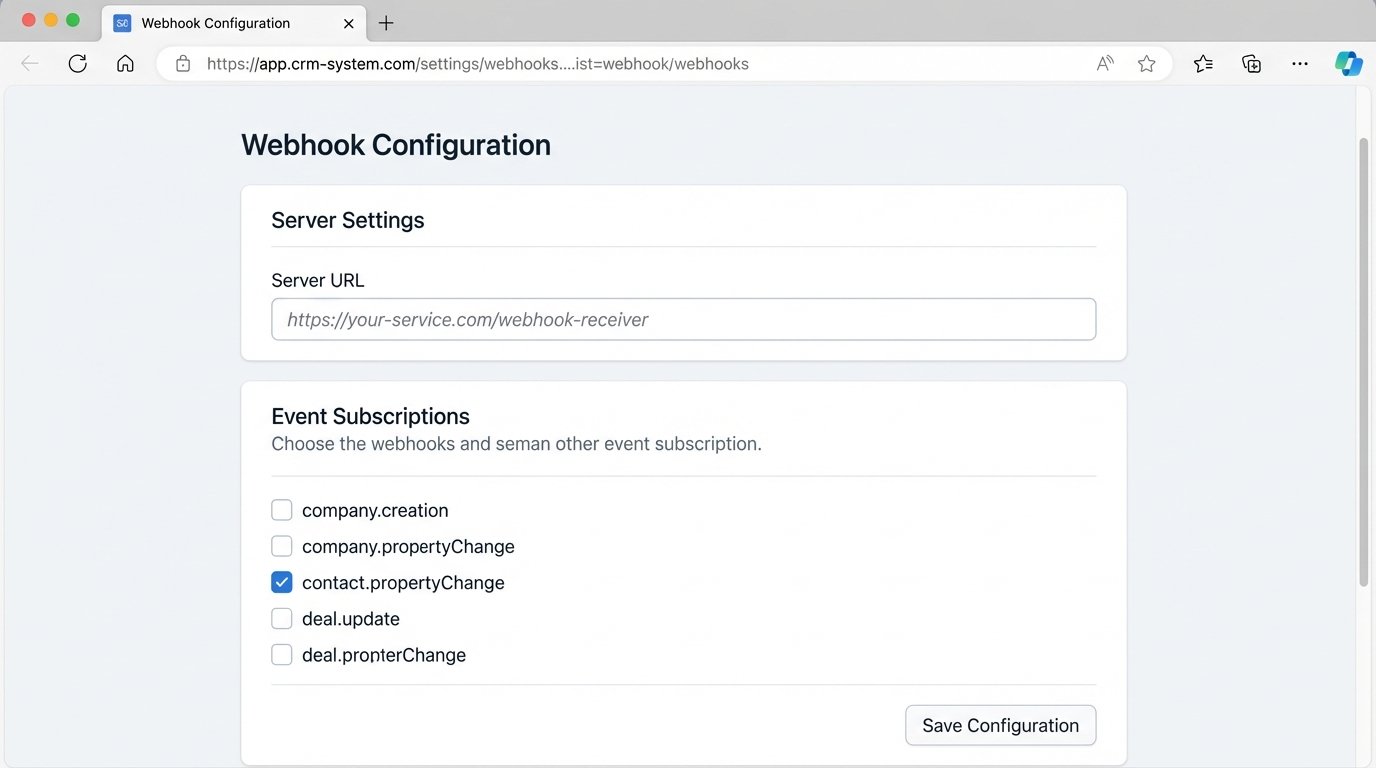Image resolution: width=1376 pixels, height=768 pixels.
Task: Open the Collections icon in toolbar
Action: 1251,64
